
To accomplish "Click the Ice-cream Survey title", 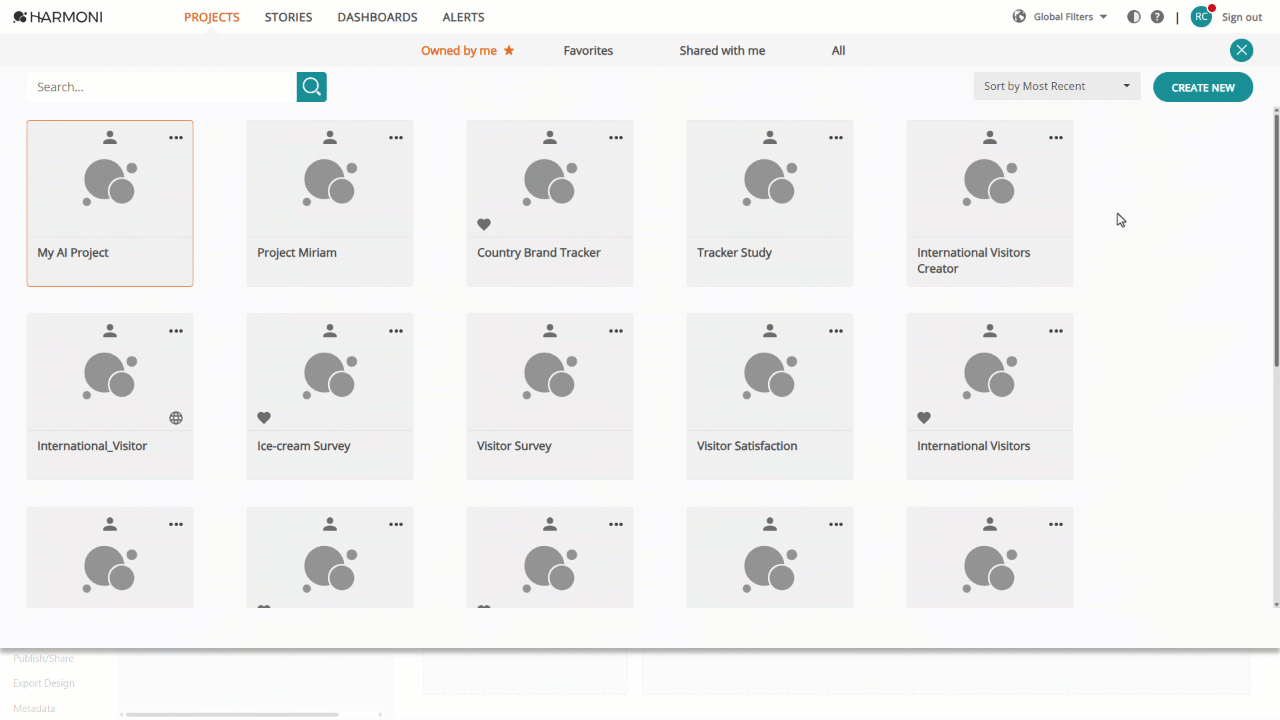I will tap(304, 446).
